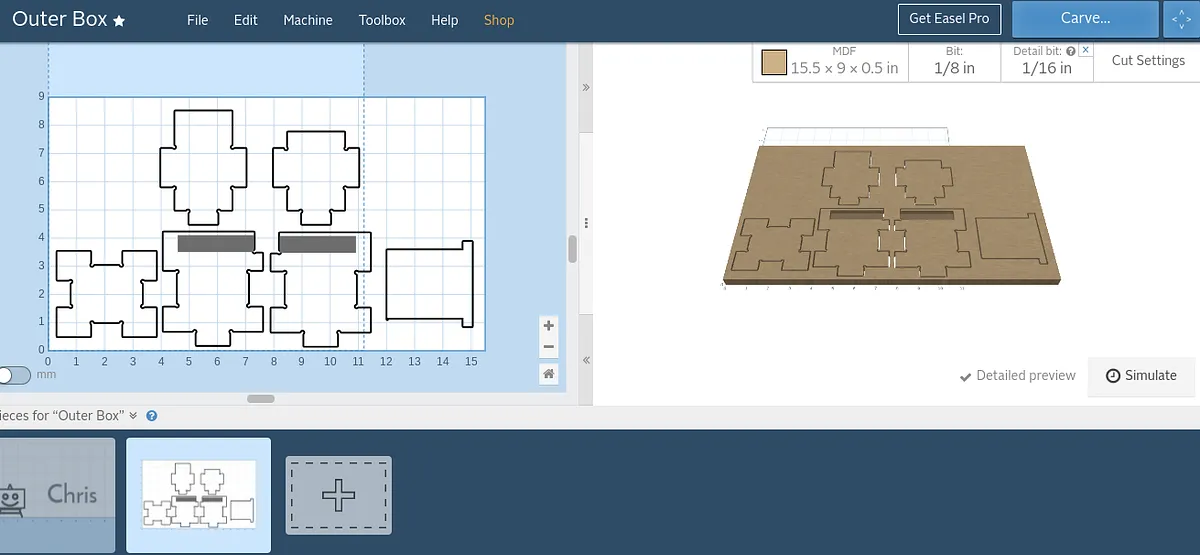Click the MDF material color swatch

(774, 63)
